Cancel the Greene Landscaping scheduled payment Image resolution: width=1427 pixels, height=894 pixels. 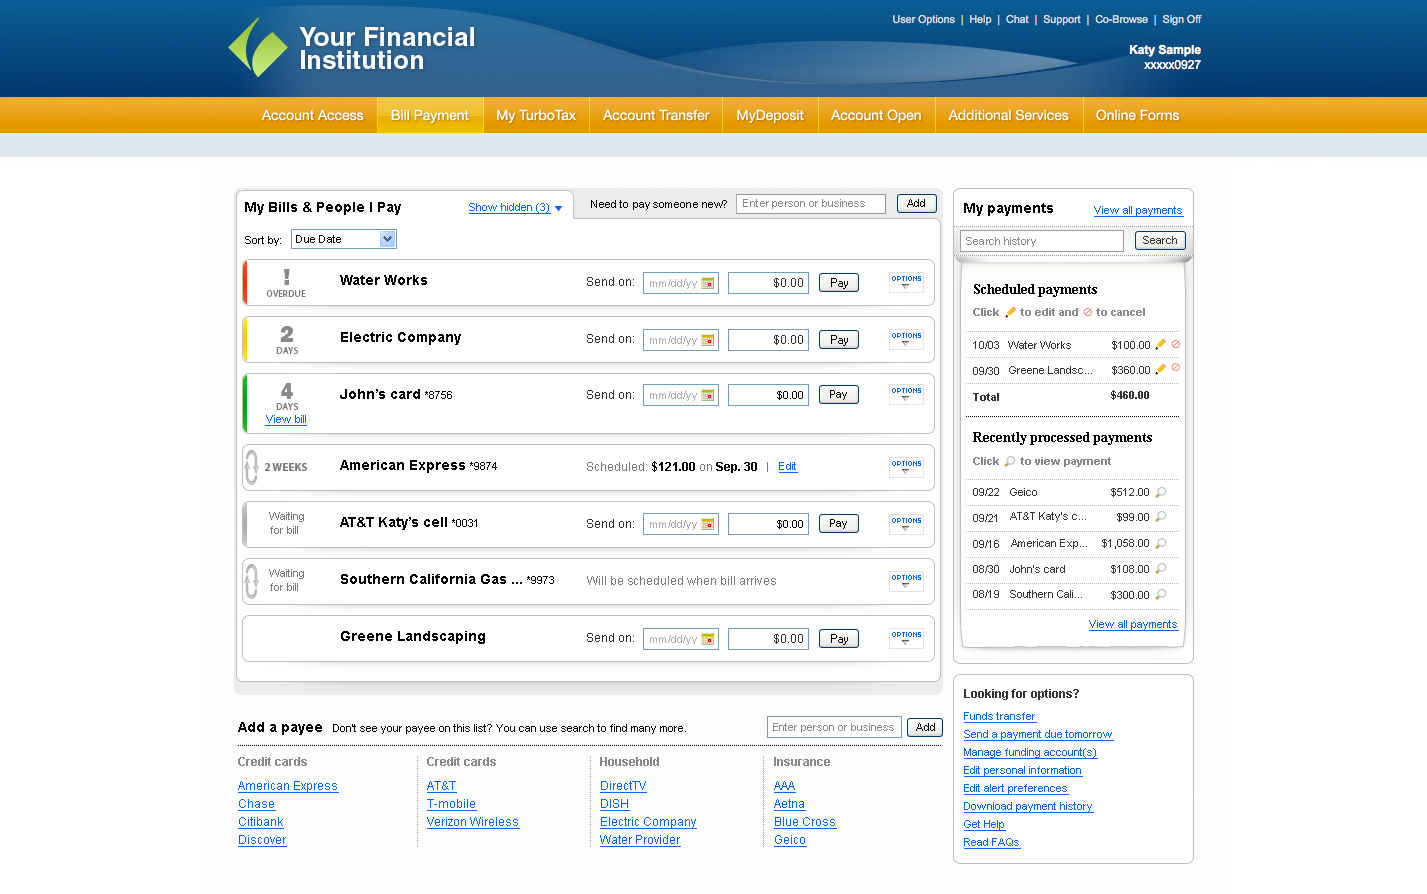(1177, 368)
